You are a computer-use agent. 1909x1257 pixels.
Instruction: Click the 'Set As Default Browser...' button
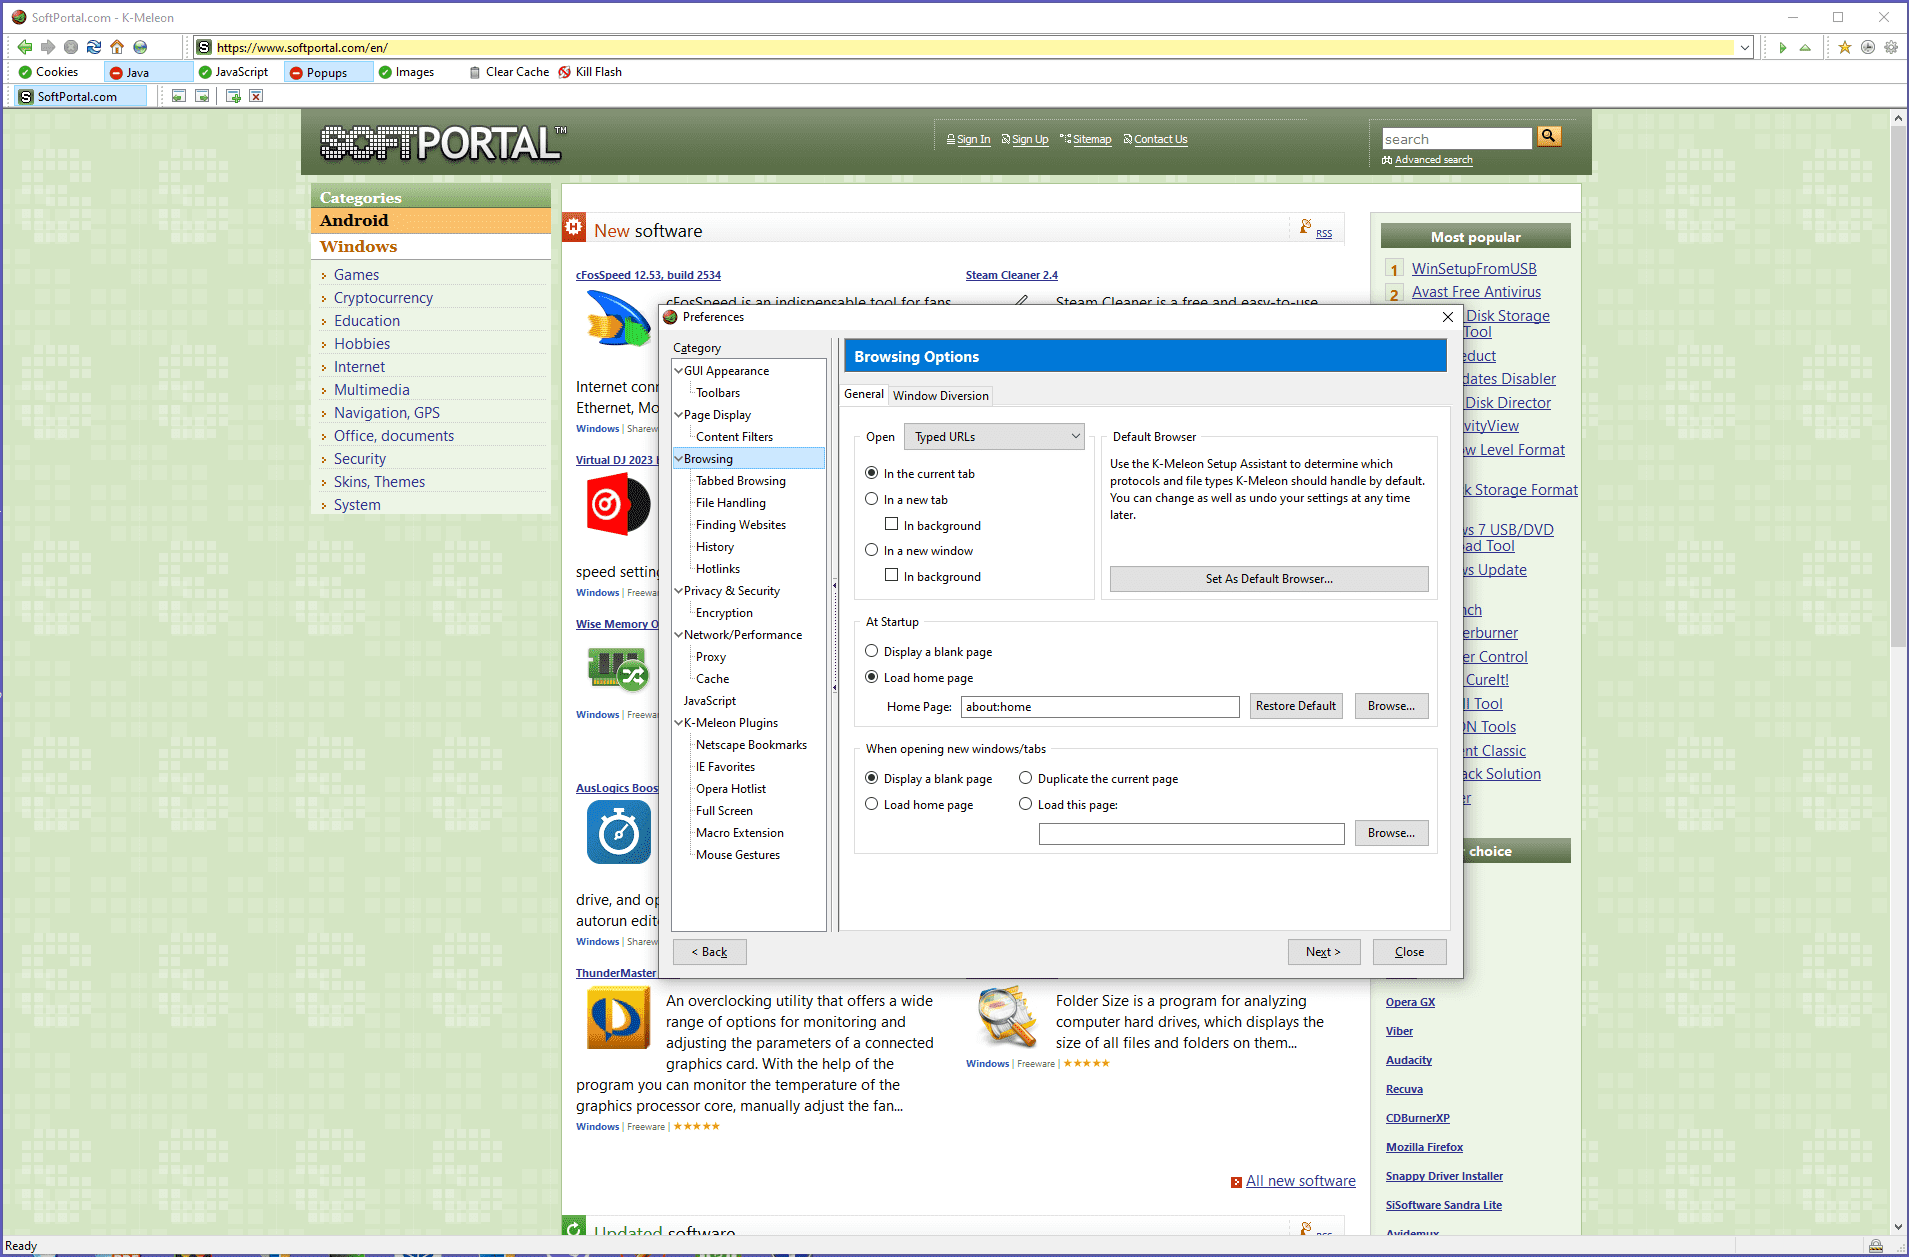click(1269, 579)
